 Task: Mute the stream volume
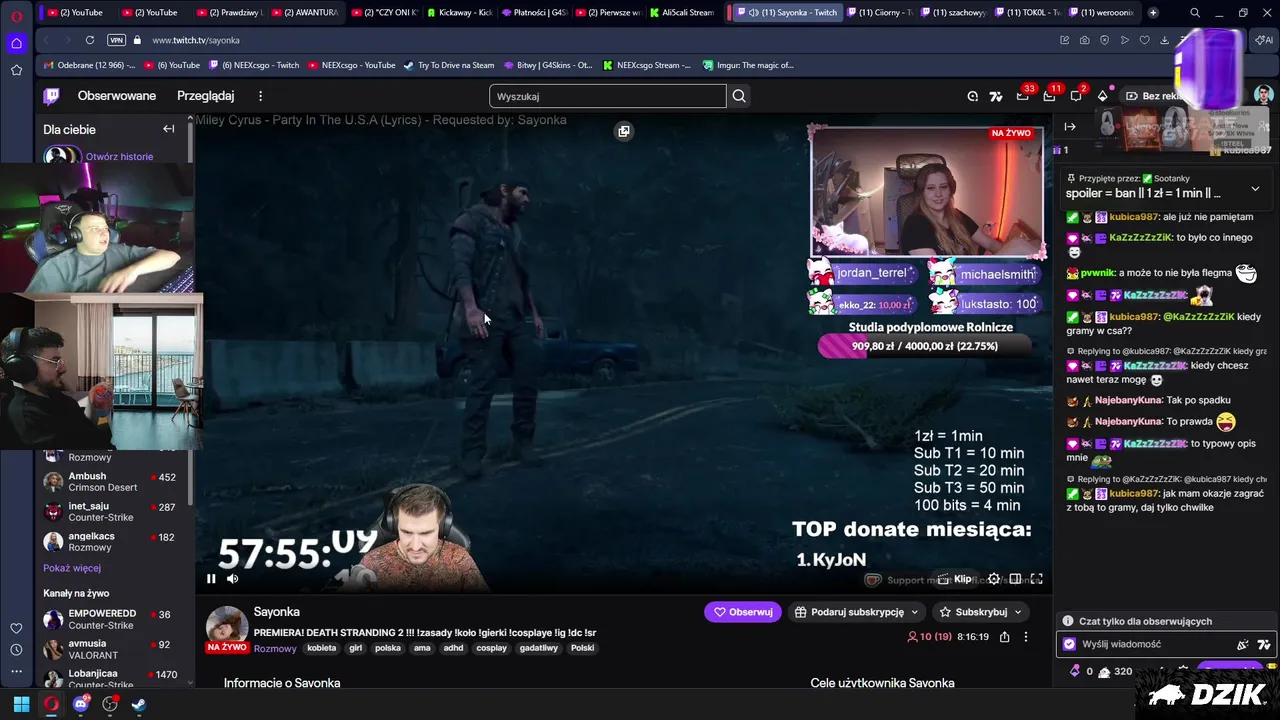tap(233, 578)
